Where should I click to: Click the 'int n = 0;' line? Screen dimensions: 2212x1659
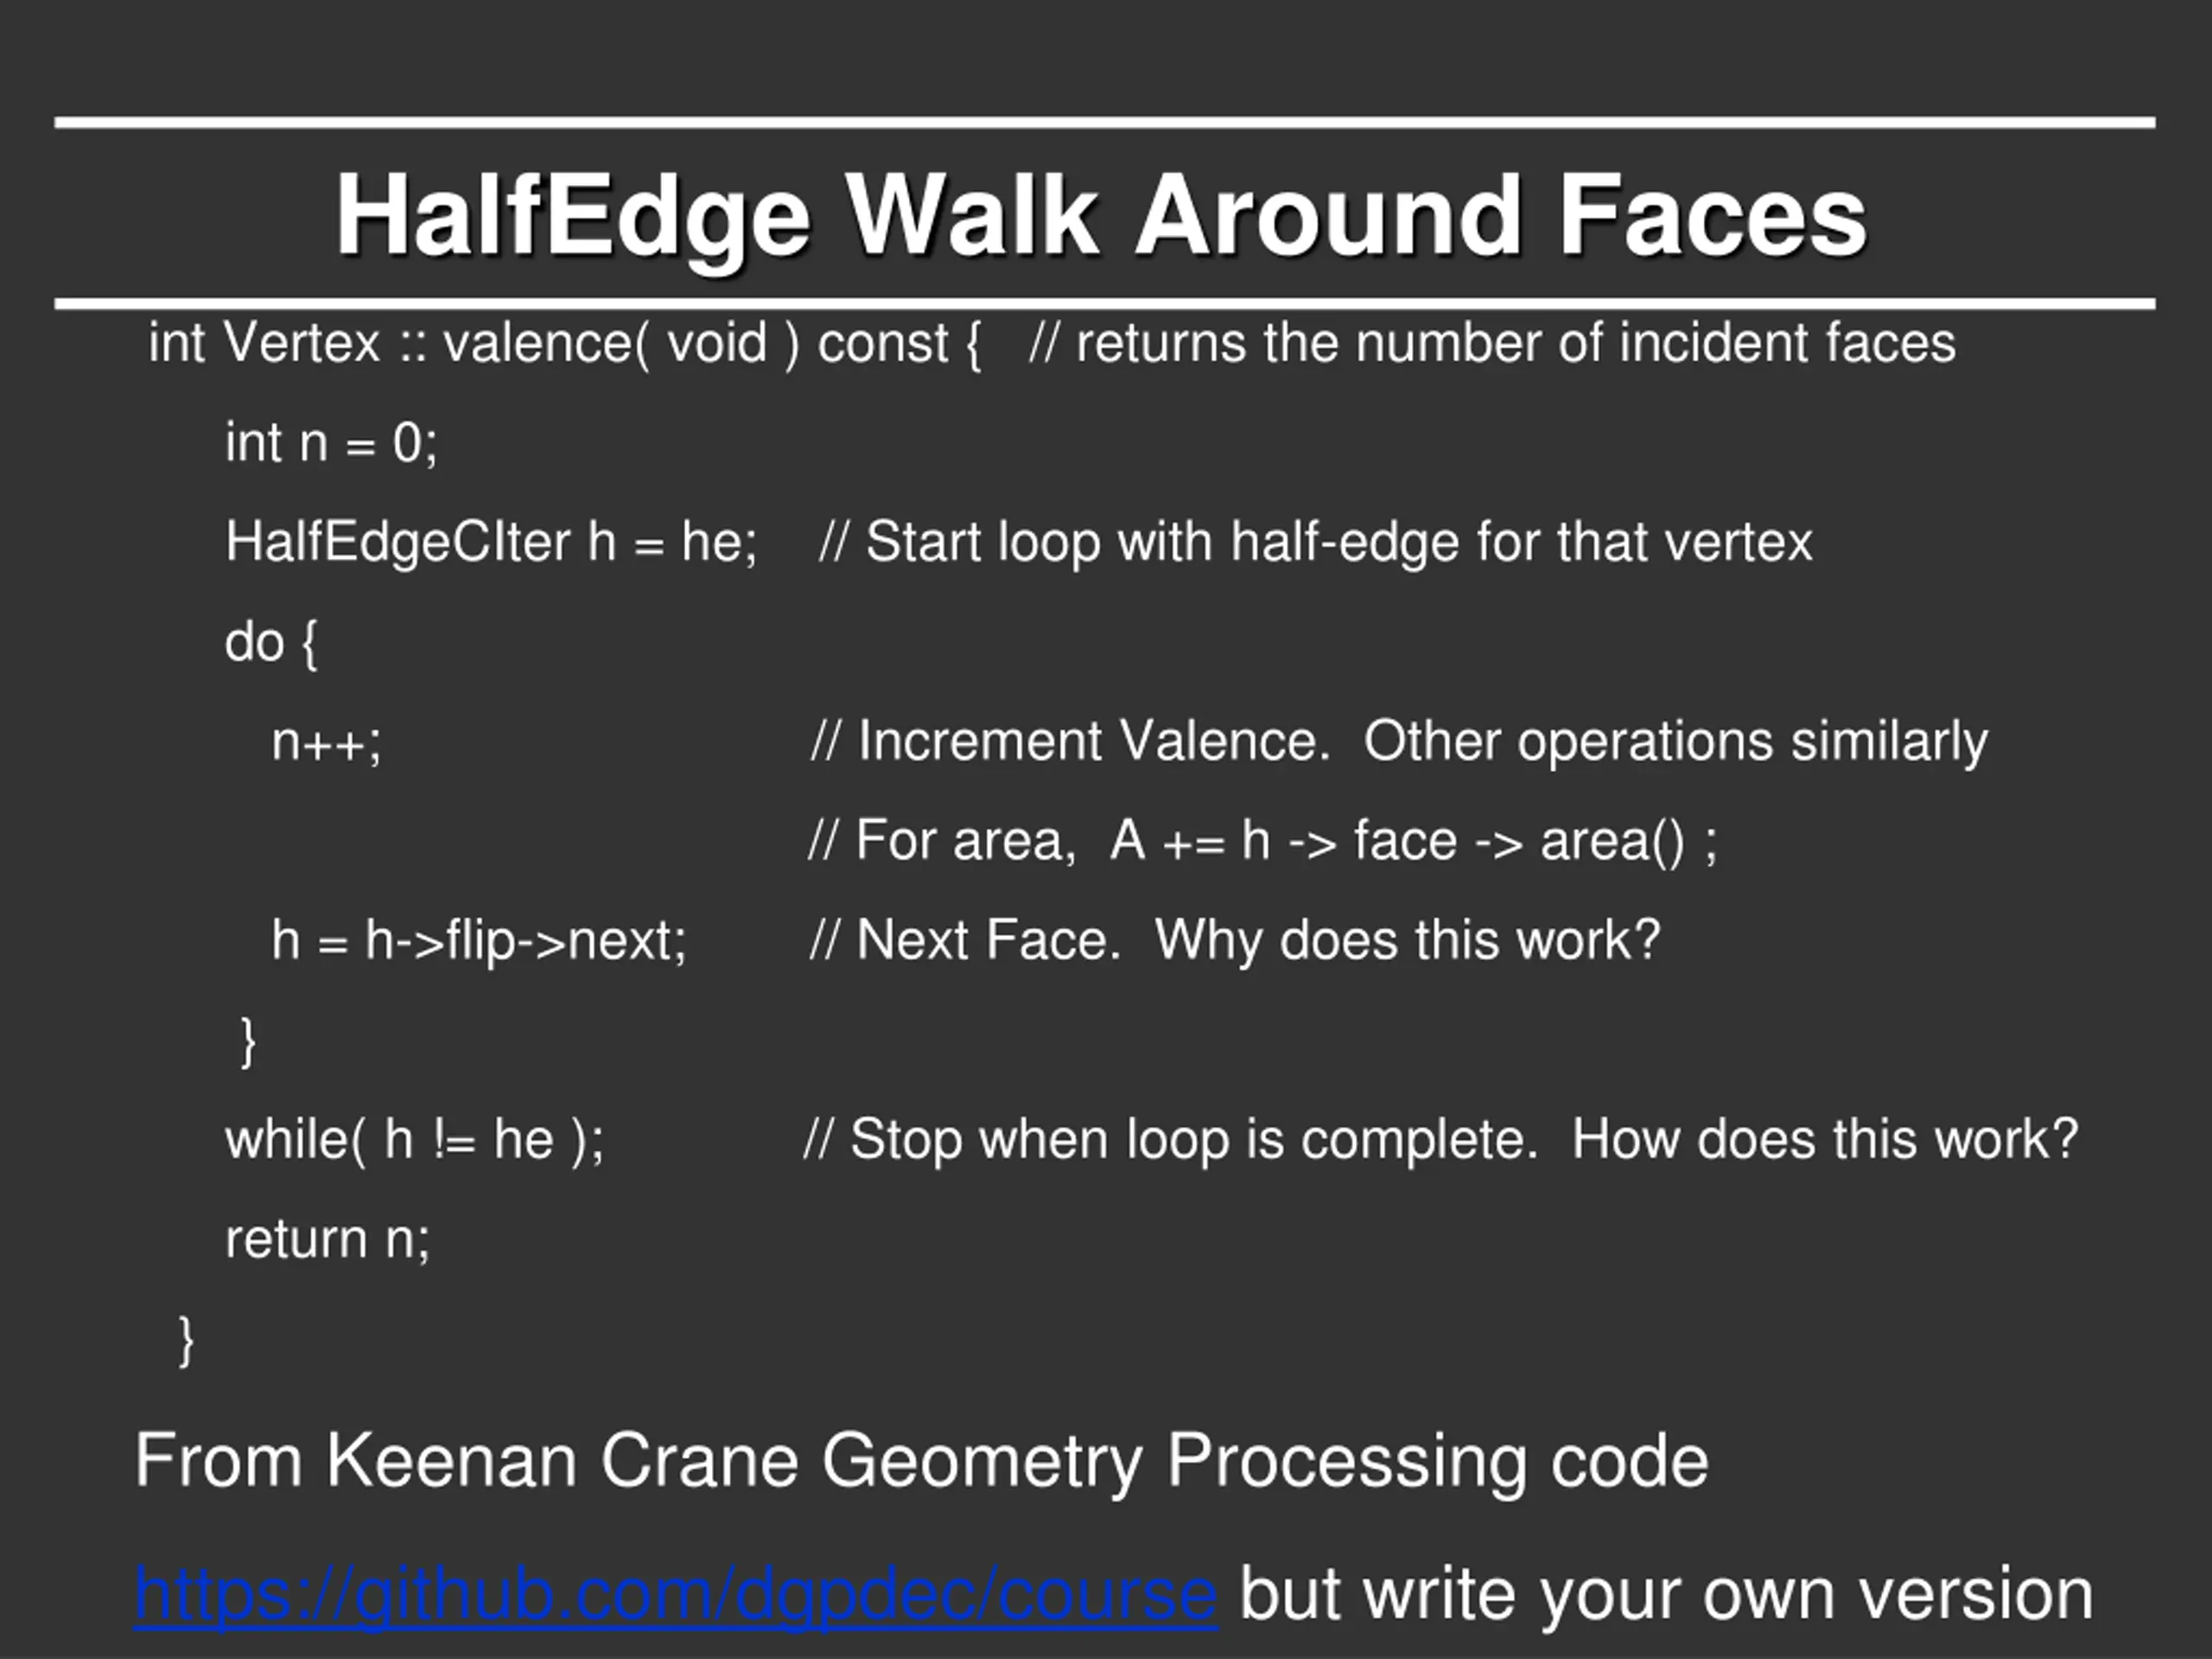(331, 443)
